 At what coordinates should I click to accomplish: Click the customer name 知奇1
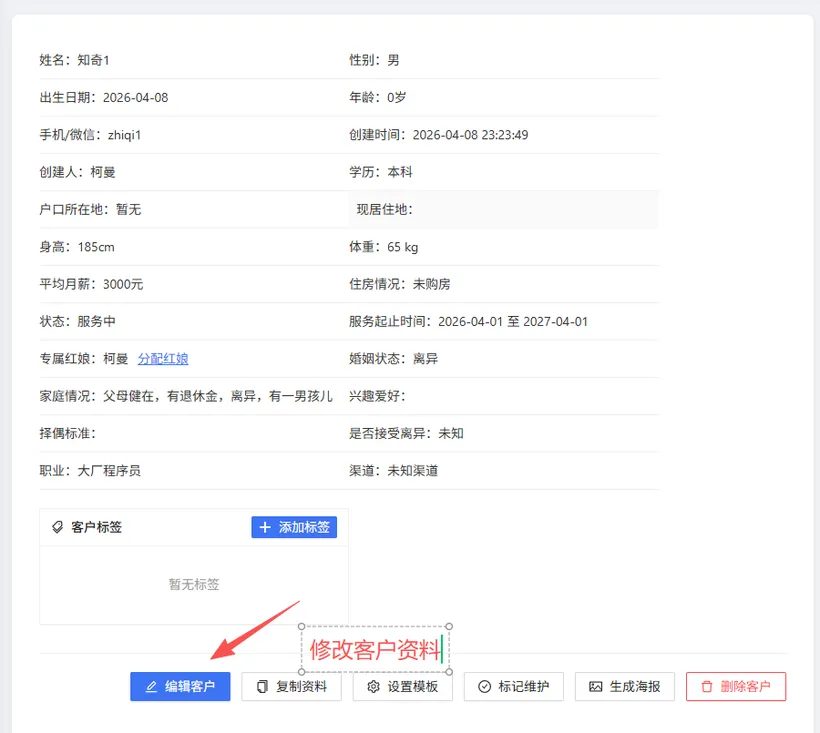pos(93,61)
